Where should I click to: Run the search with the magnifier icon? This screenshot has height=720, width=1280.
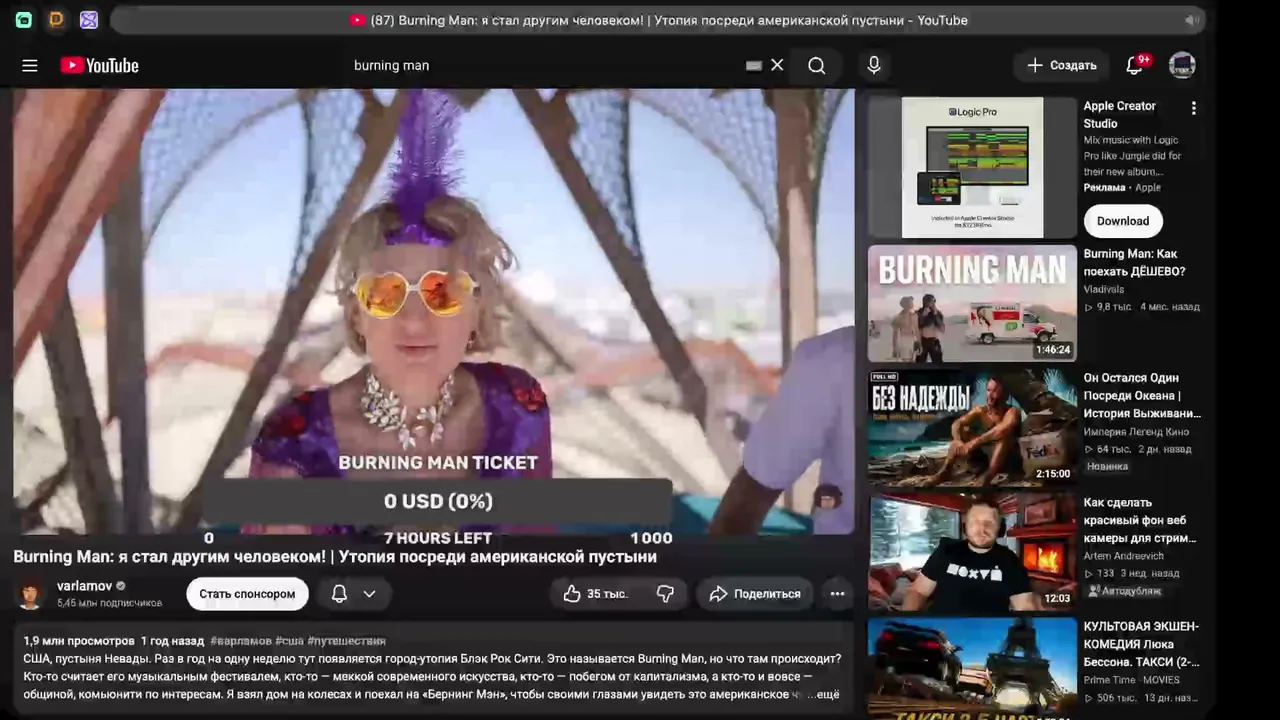(817, 65)
